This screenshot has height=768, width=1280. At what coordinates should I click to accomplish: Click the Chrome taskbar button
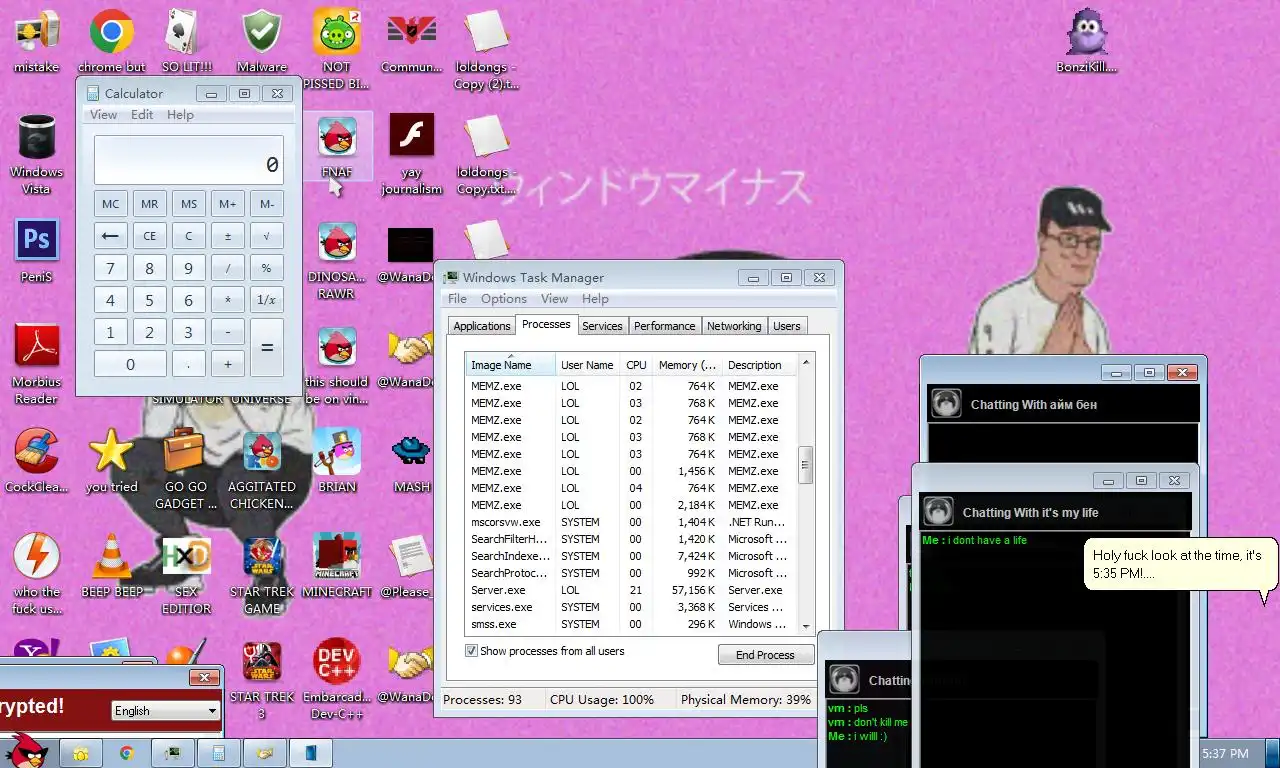coord(127,753)
